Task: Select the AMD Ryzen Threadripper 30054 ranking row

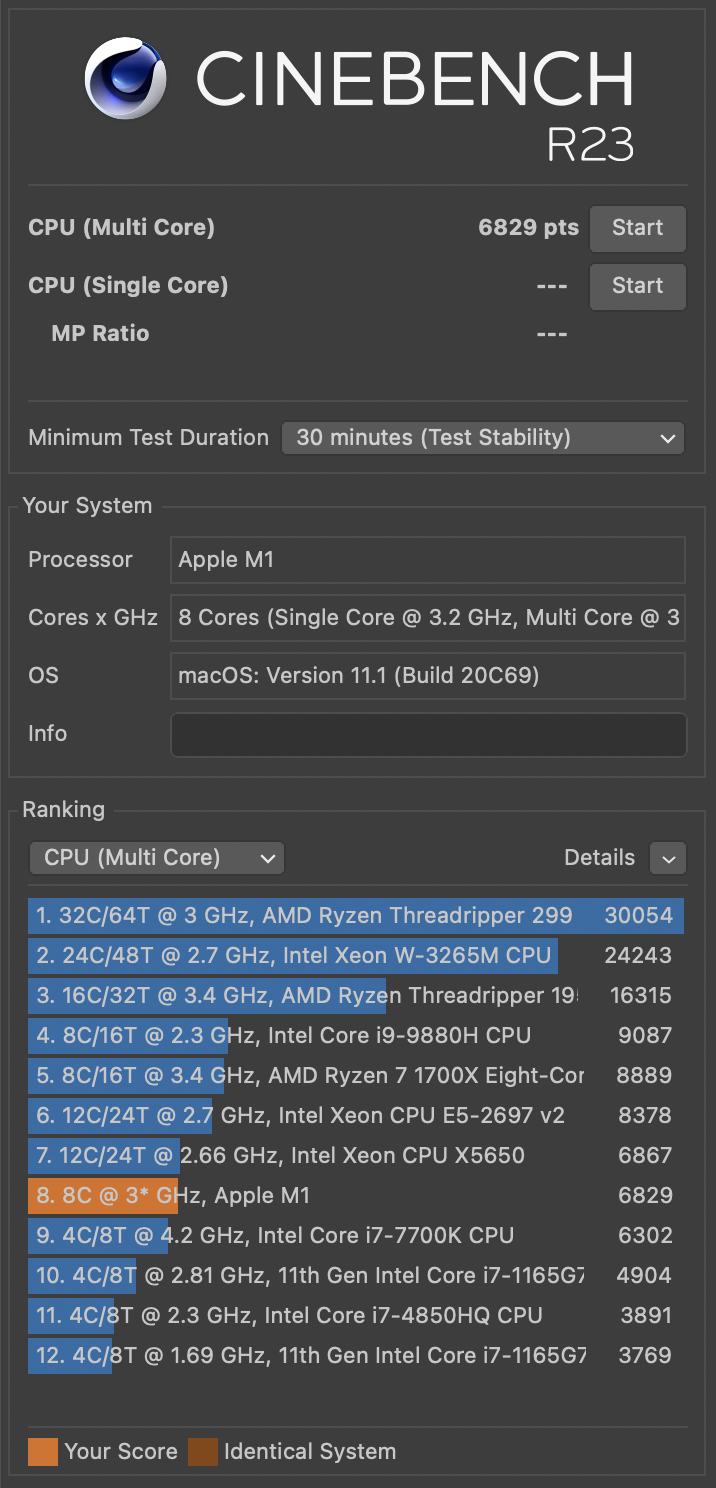Action: (355, 916)
